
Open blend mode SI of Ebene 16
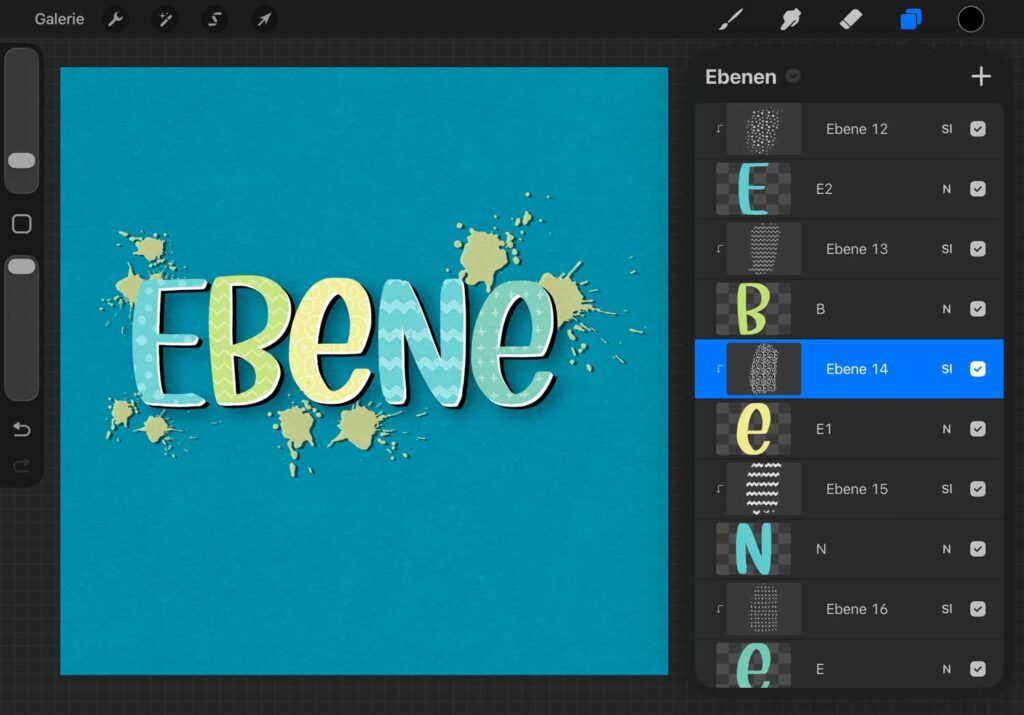click(947, 610)
